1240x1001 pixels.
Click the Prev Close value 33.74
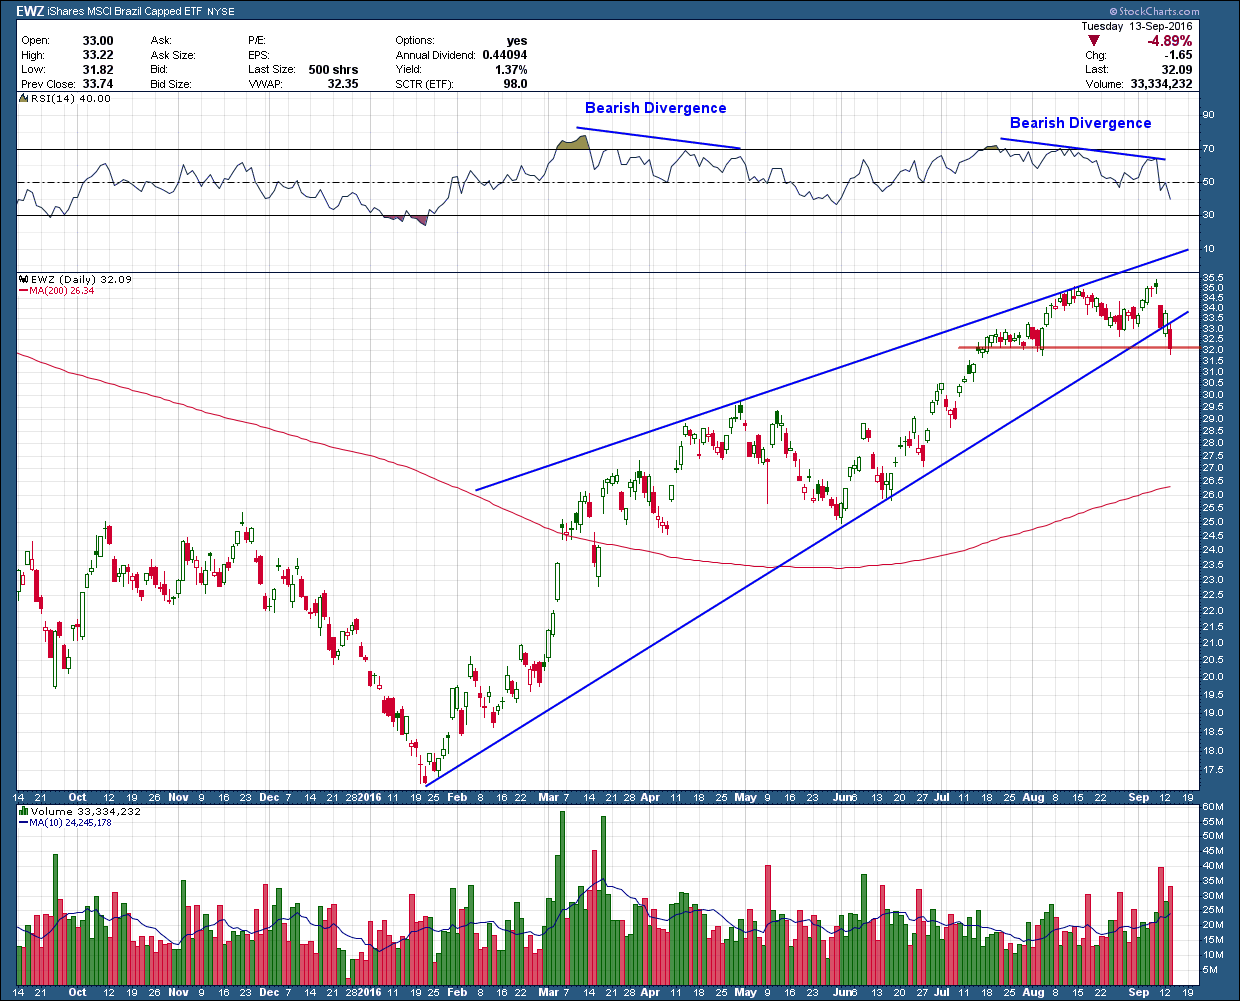pyautogui.click(x=97, y=84)
